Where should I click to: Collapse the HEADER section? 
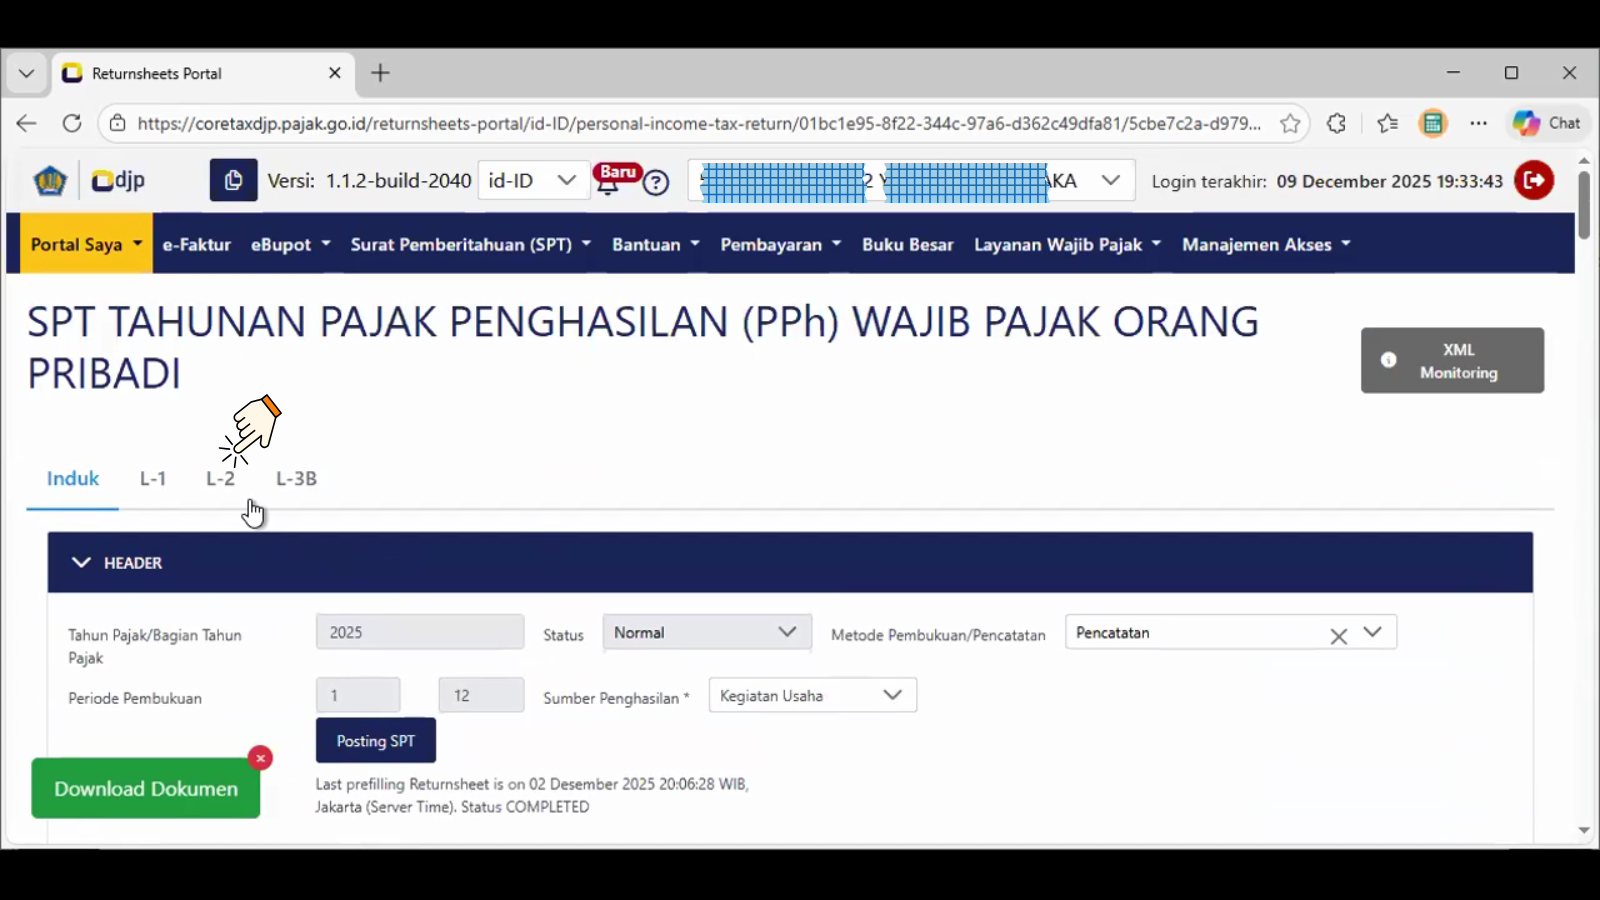[82, 563]
